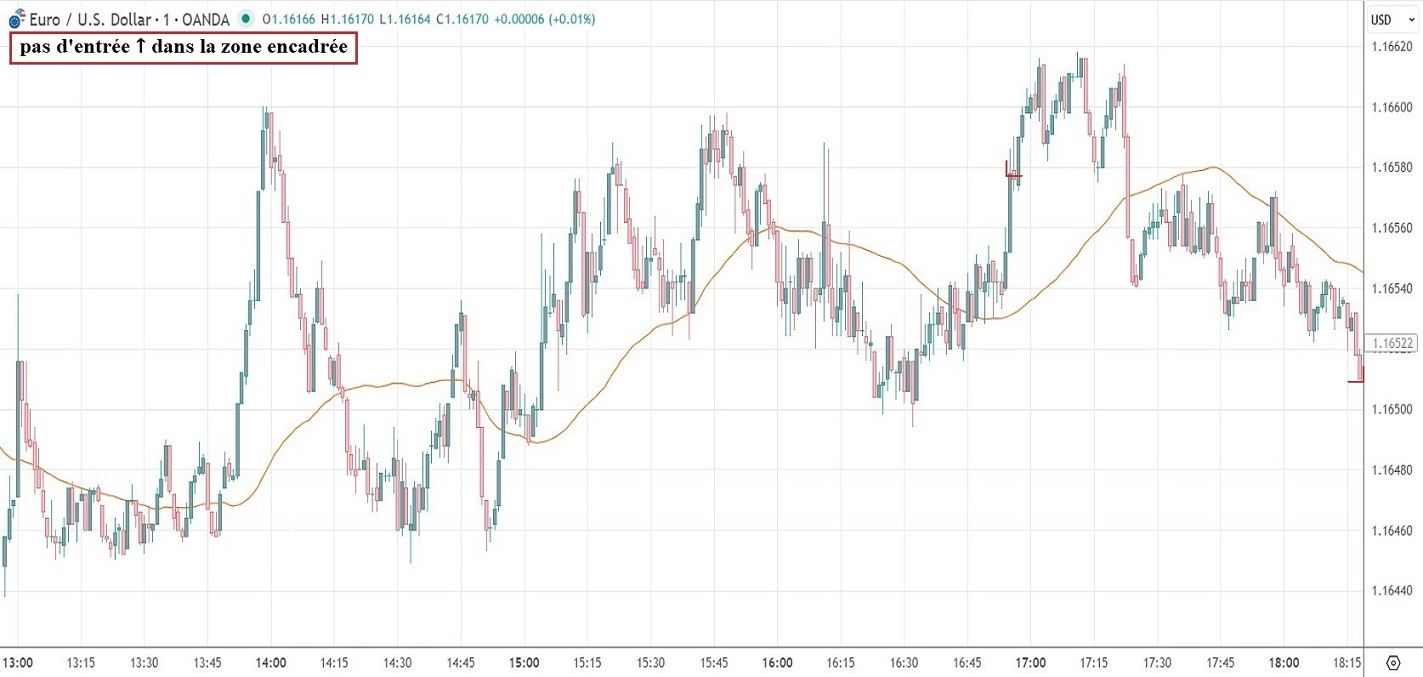Viewport: 1423px width, 677px height.
Task: Click the 14:30 time axis label
Action: coord(397,663)
